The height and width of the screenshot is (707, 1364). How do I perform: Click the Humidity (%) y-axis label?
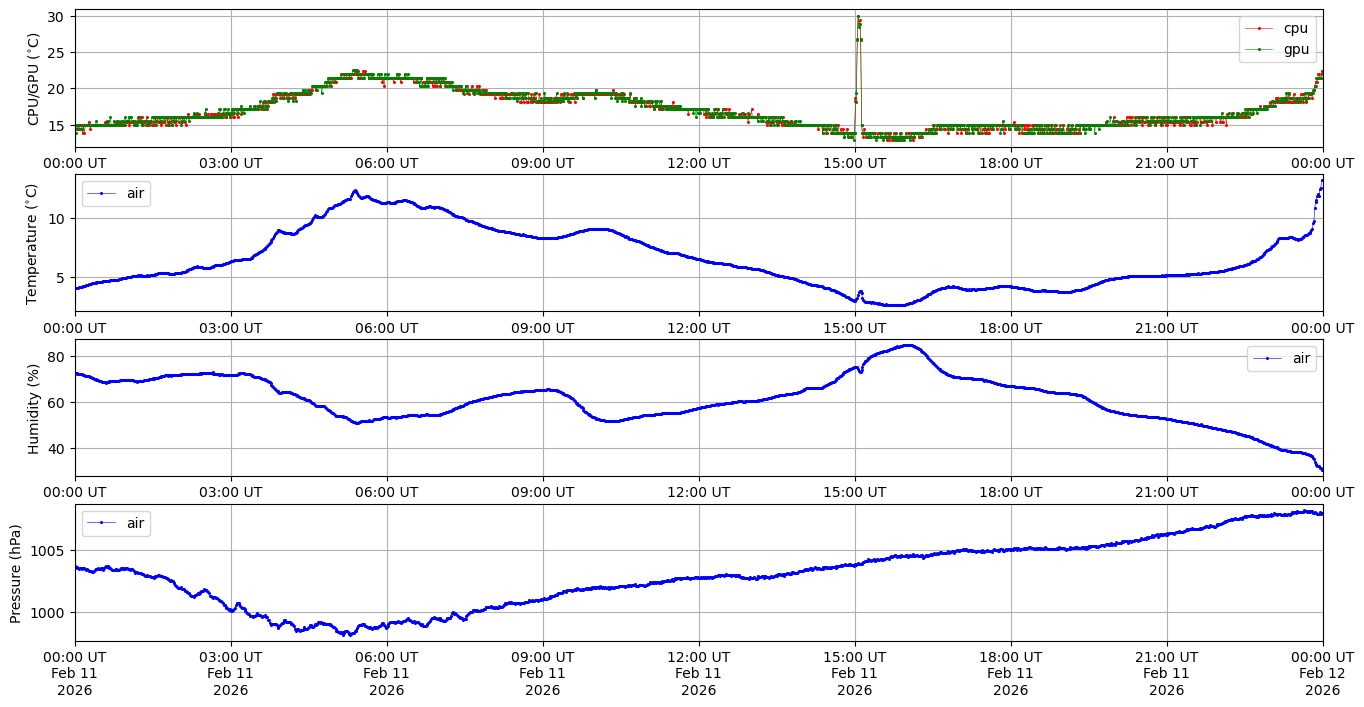33,407
